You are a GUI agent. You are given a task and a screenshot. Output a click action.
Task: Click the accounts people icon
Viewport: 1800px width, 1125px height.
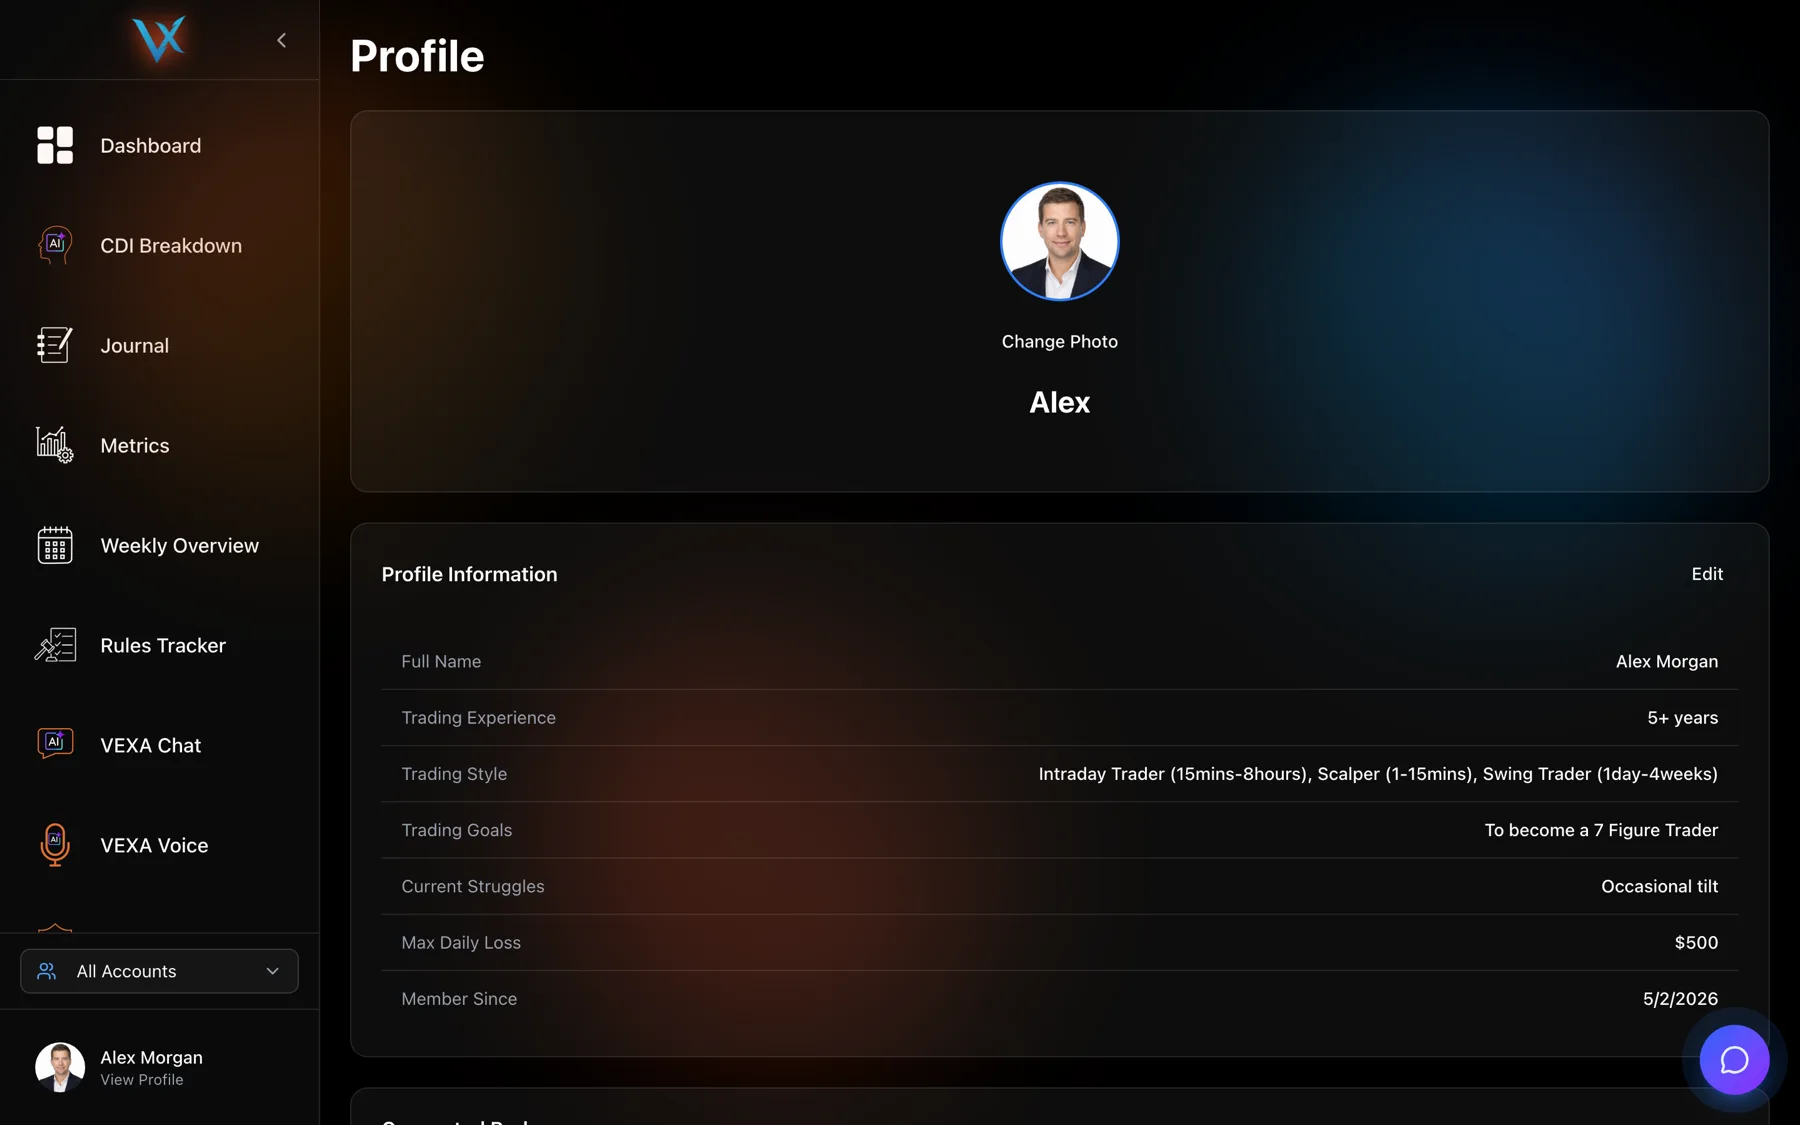click(46, 971)
